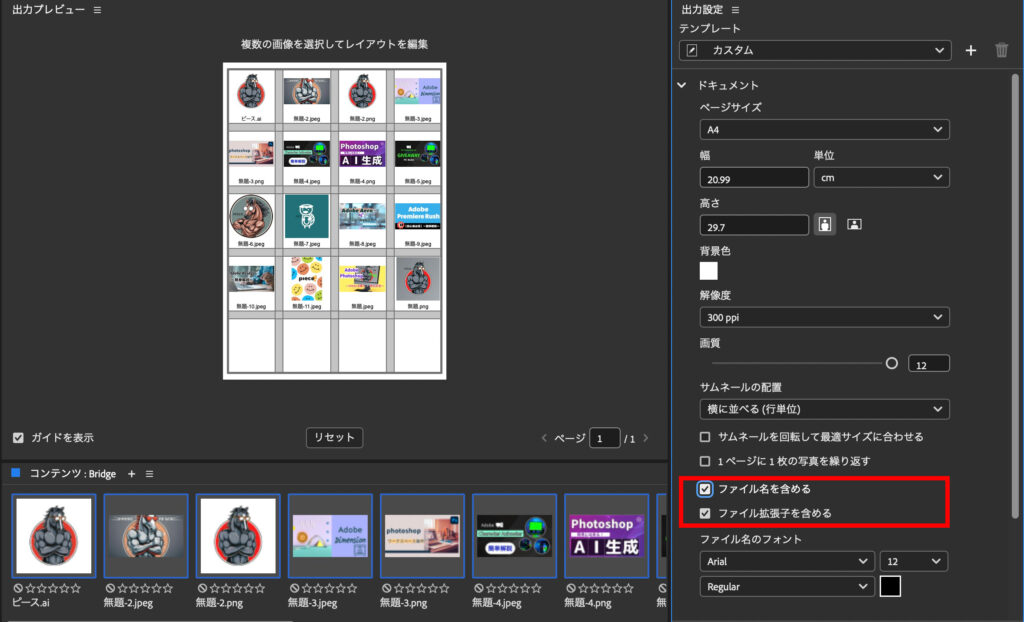The width and height of the screenshot is (1024, 622).
Task: Collapse the ドキュメント section
Action: pos(682,85)
